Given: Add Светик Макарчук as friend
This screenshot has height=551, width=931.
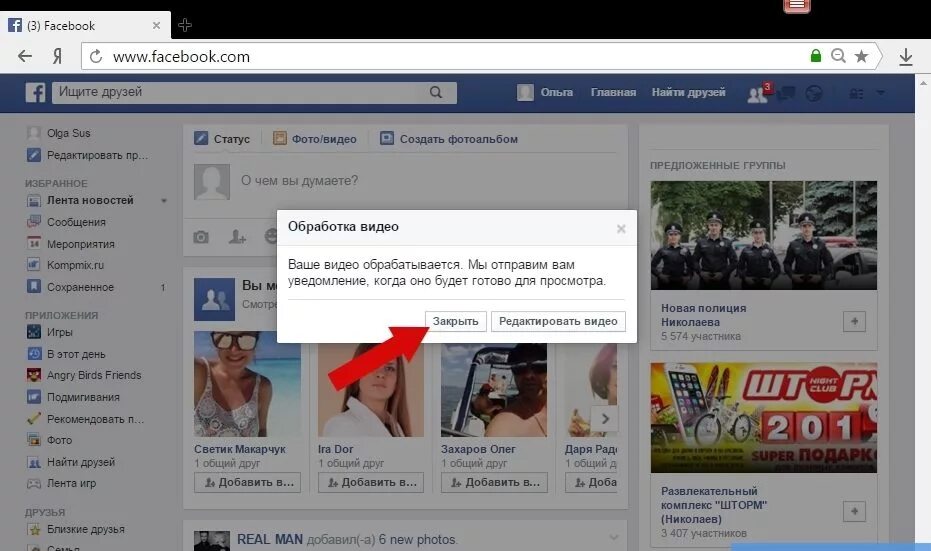Looking at the screenshot, I should (247, 483).
